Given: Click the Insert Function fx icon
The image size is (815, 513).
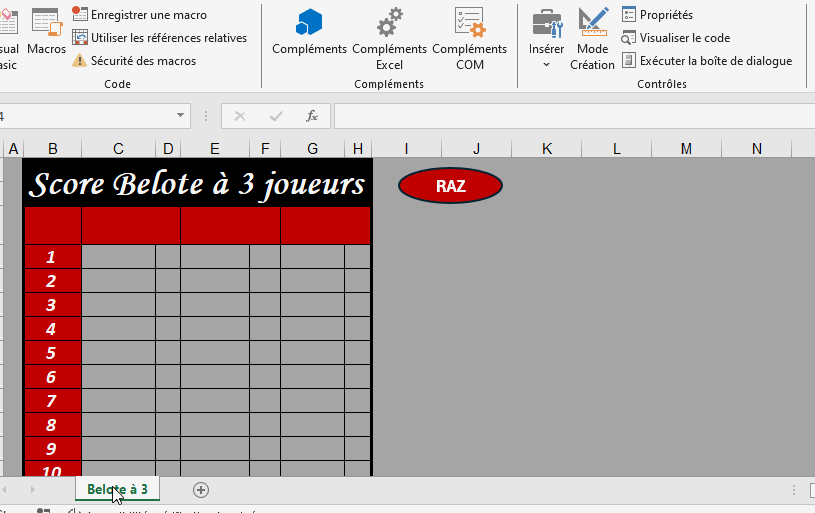Looking at the screenshot, I should pyautogui.click(x=312, y=116).
